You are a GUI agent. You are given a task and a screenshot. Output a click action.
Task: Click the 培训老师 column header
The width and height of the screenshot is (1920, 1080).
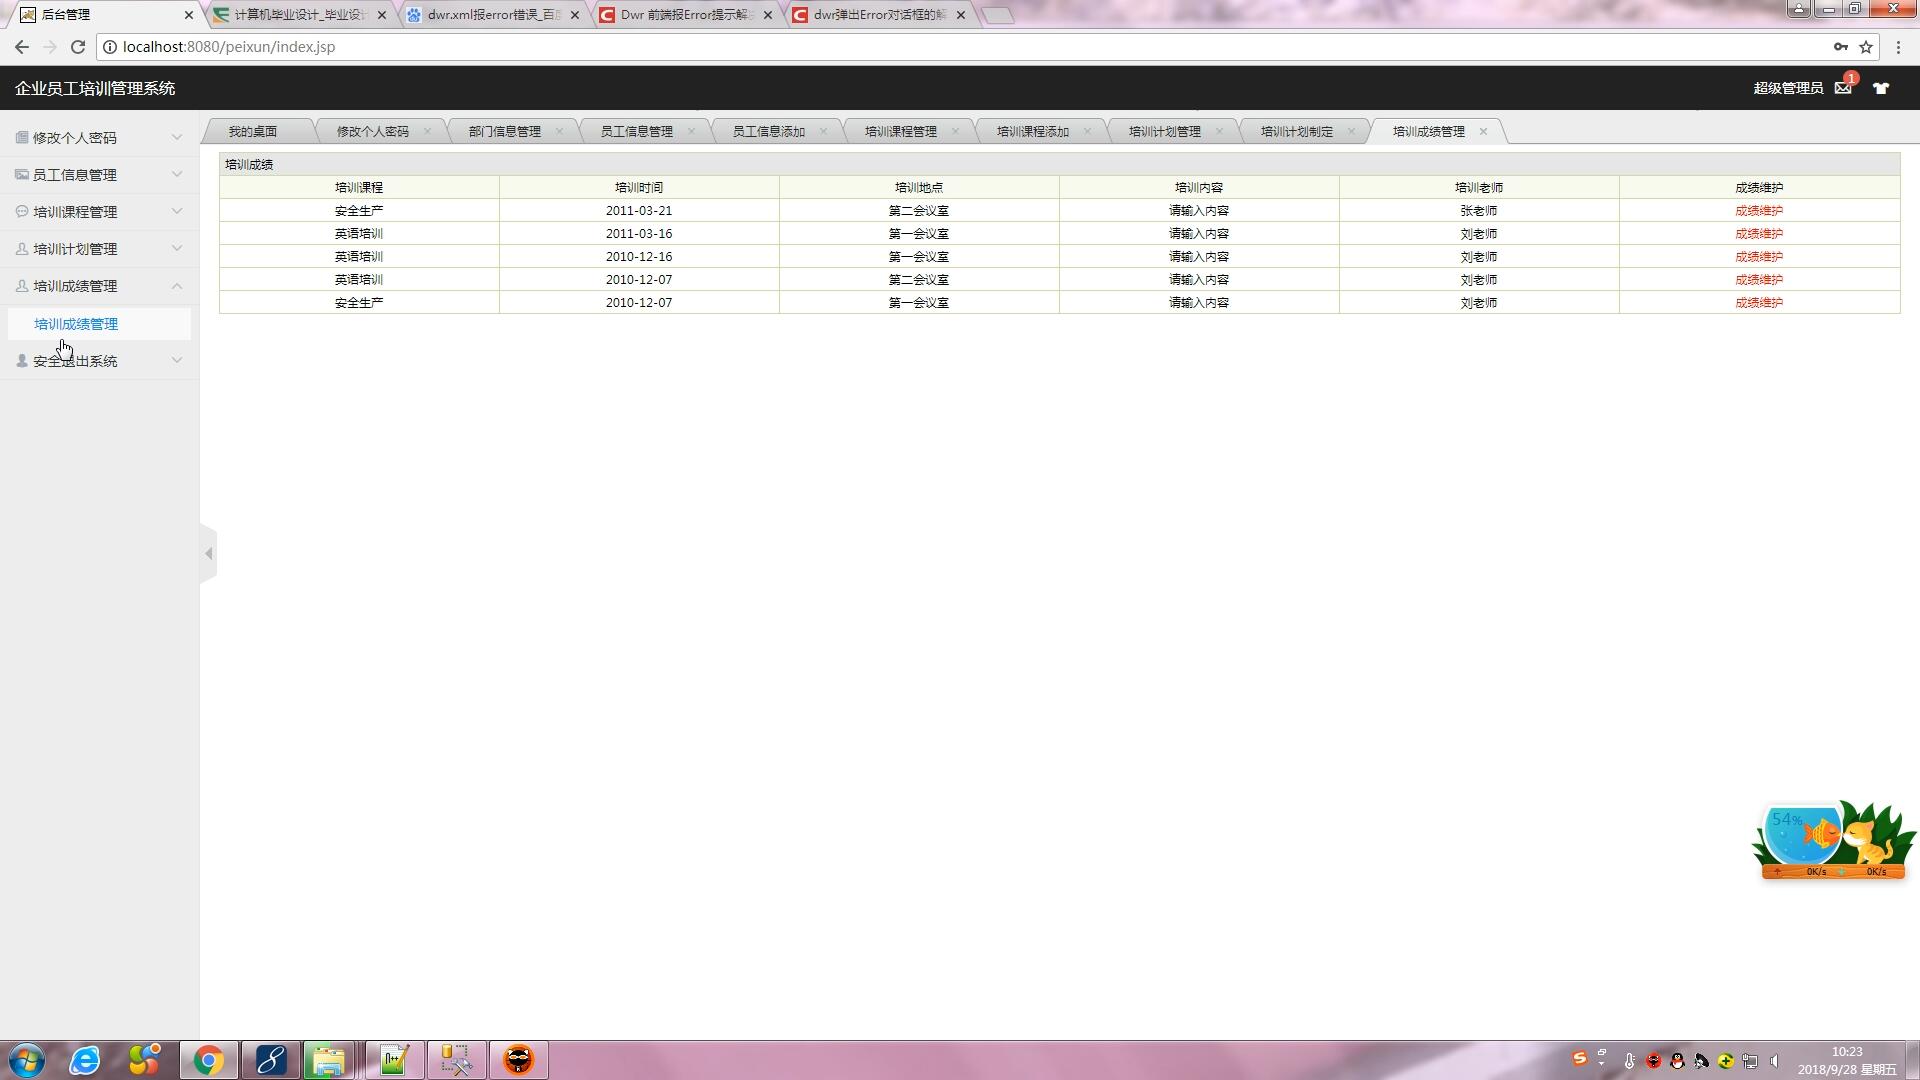pyautogui.click(x=1479, y=188)
